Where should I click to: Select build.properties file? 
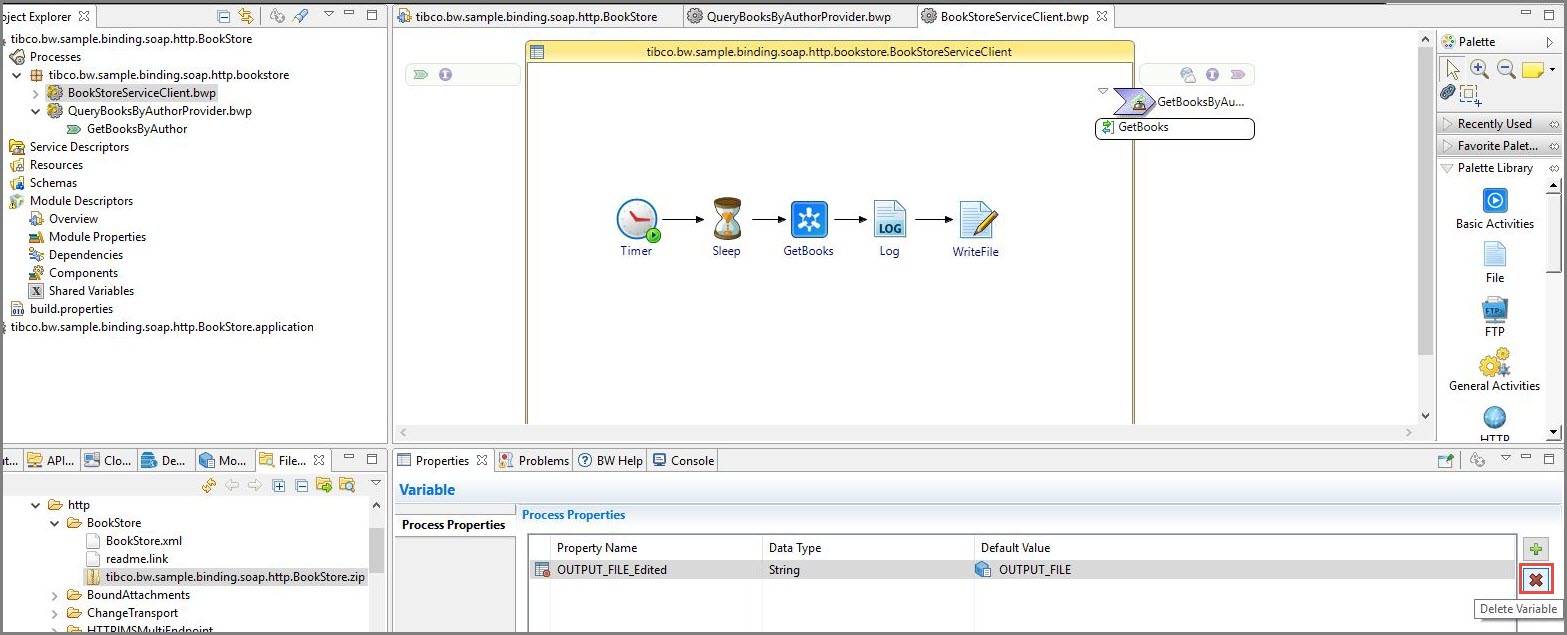[71, 309]
